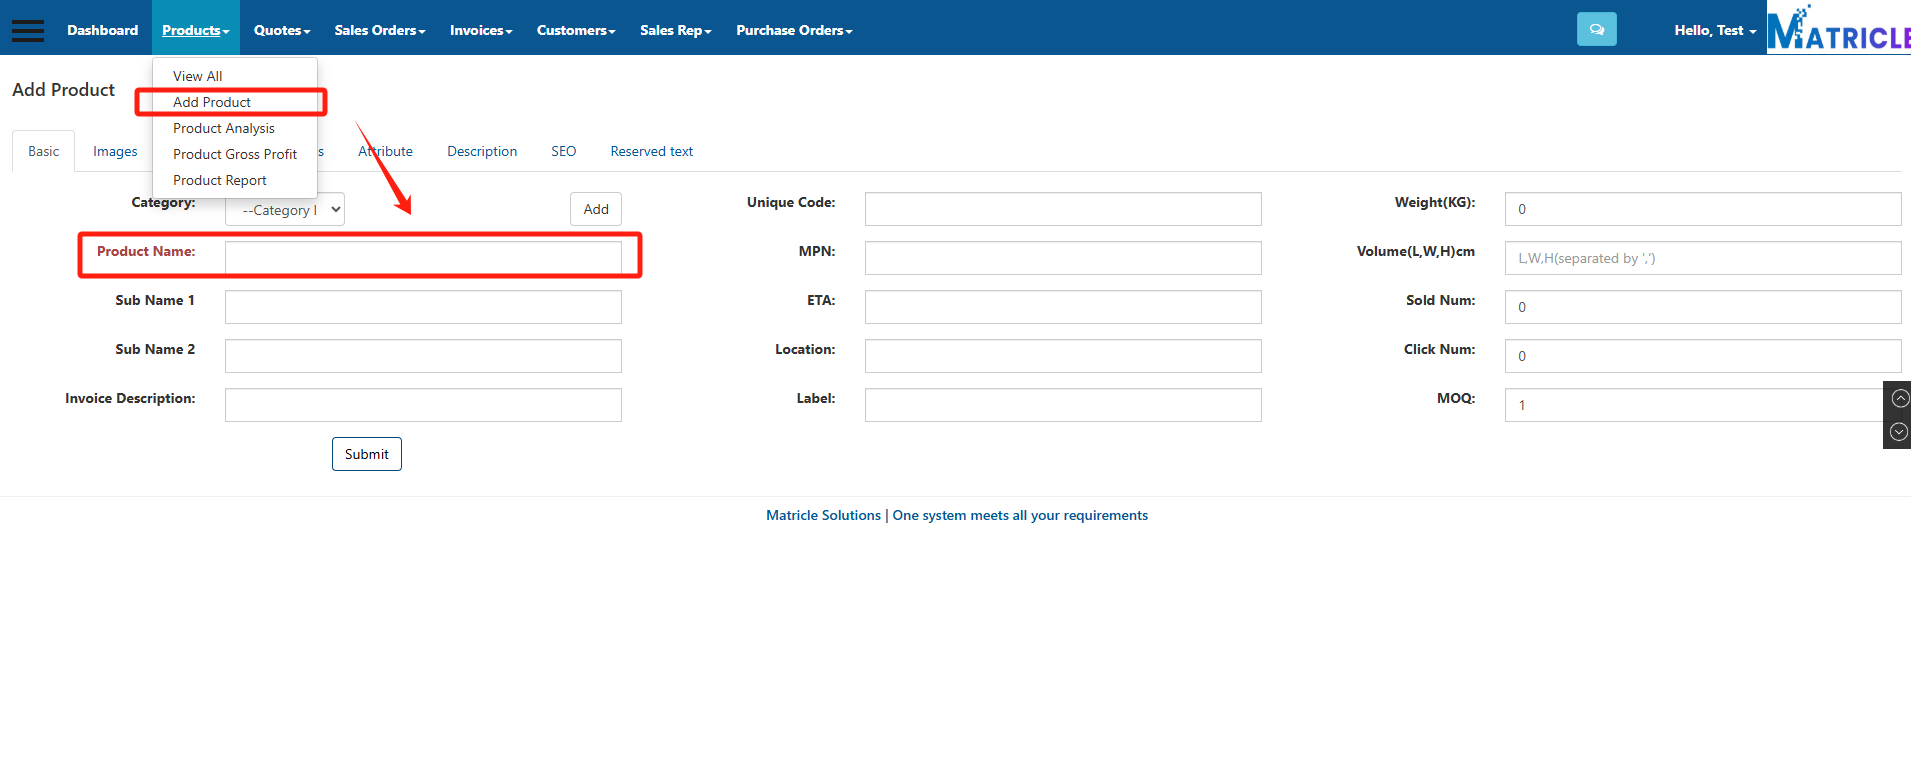The image size is (1911, 774).
Task: Focus the Weight(KG) field
Action: pyautogui.click(x=1703, y=209)
